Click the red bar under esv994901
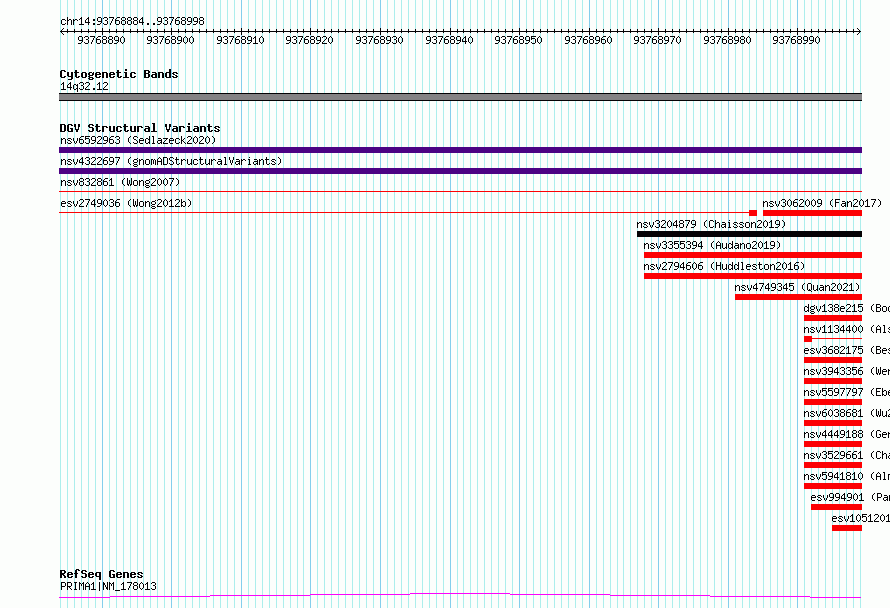This screenshot has width=890, height=608. [x=837, y=507]
